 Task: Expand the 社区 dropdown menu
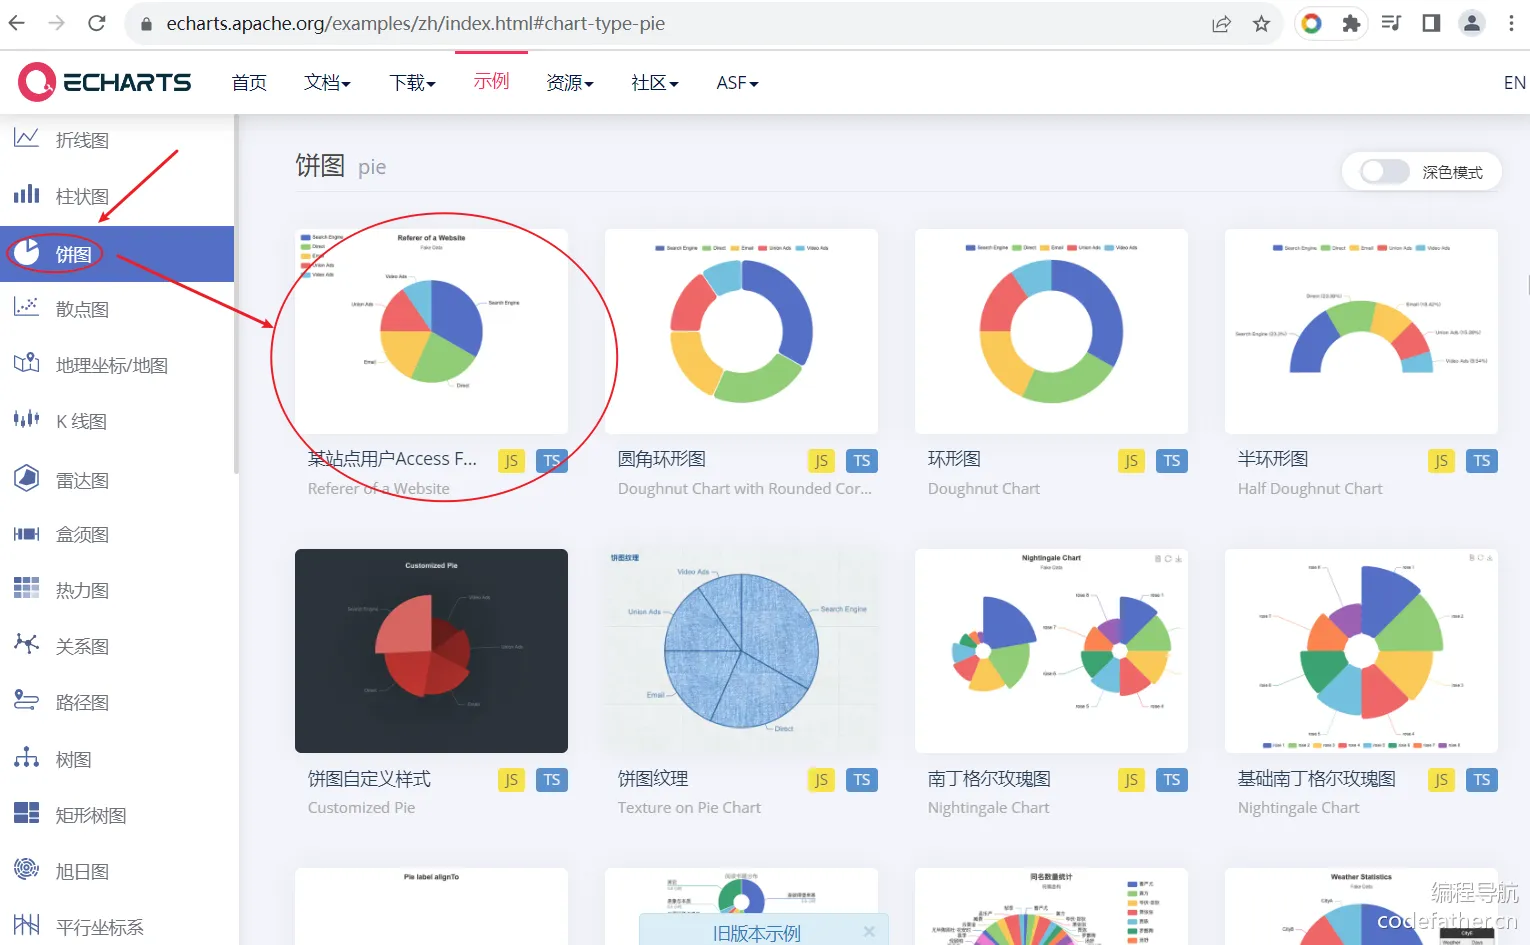point(655,82)
